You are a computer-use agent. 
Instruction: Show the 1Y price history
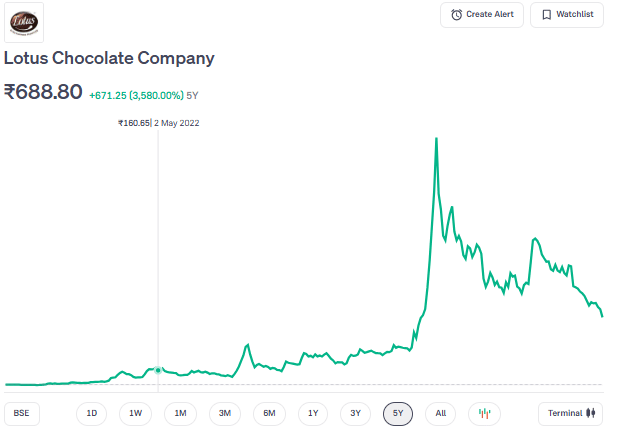coord(313,413)
